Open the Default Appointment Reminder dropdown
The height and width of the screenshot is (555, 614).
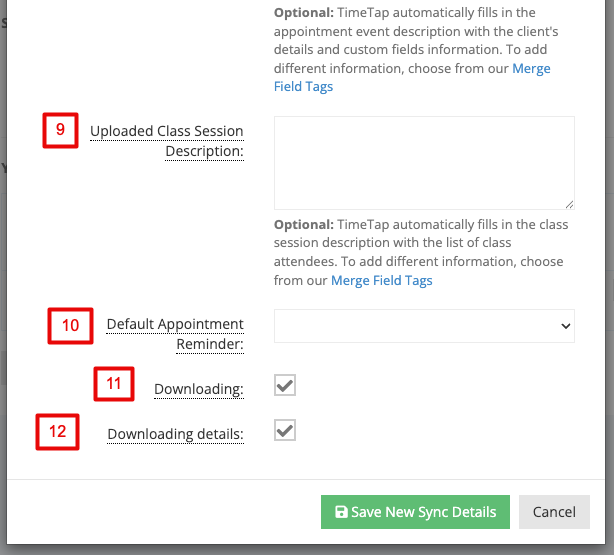pyautogui.click(x=424, y=326)
